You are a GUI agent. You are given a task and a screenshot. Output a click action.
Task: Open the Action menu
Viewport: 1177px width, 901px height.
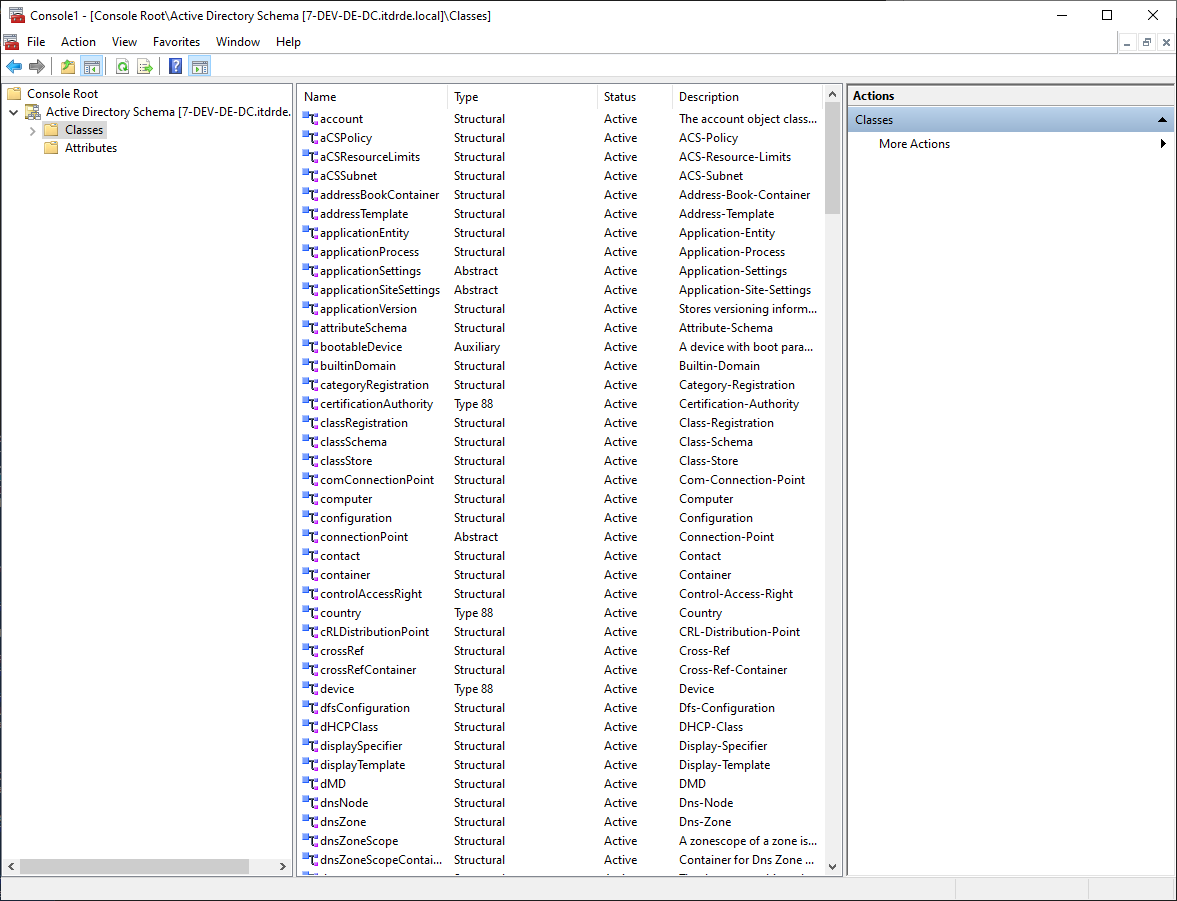click(x=78, y=42)
